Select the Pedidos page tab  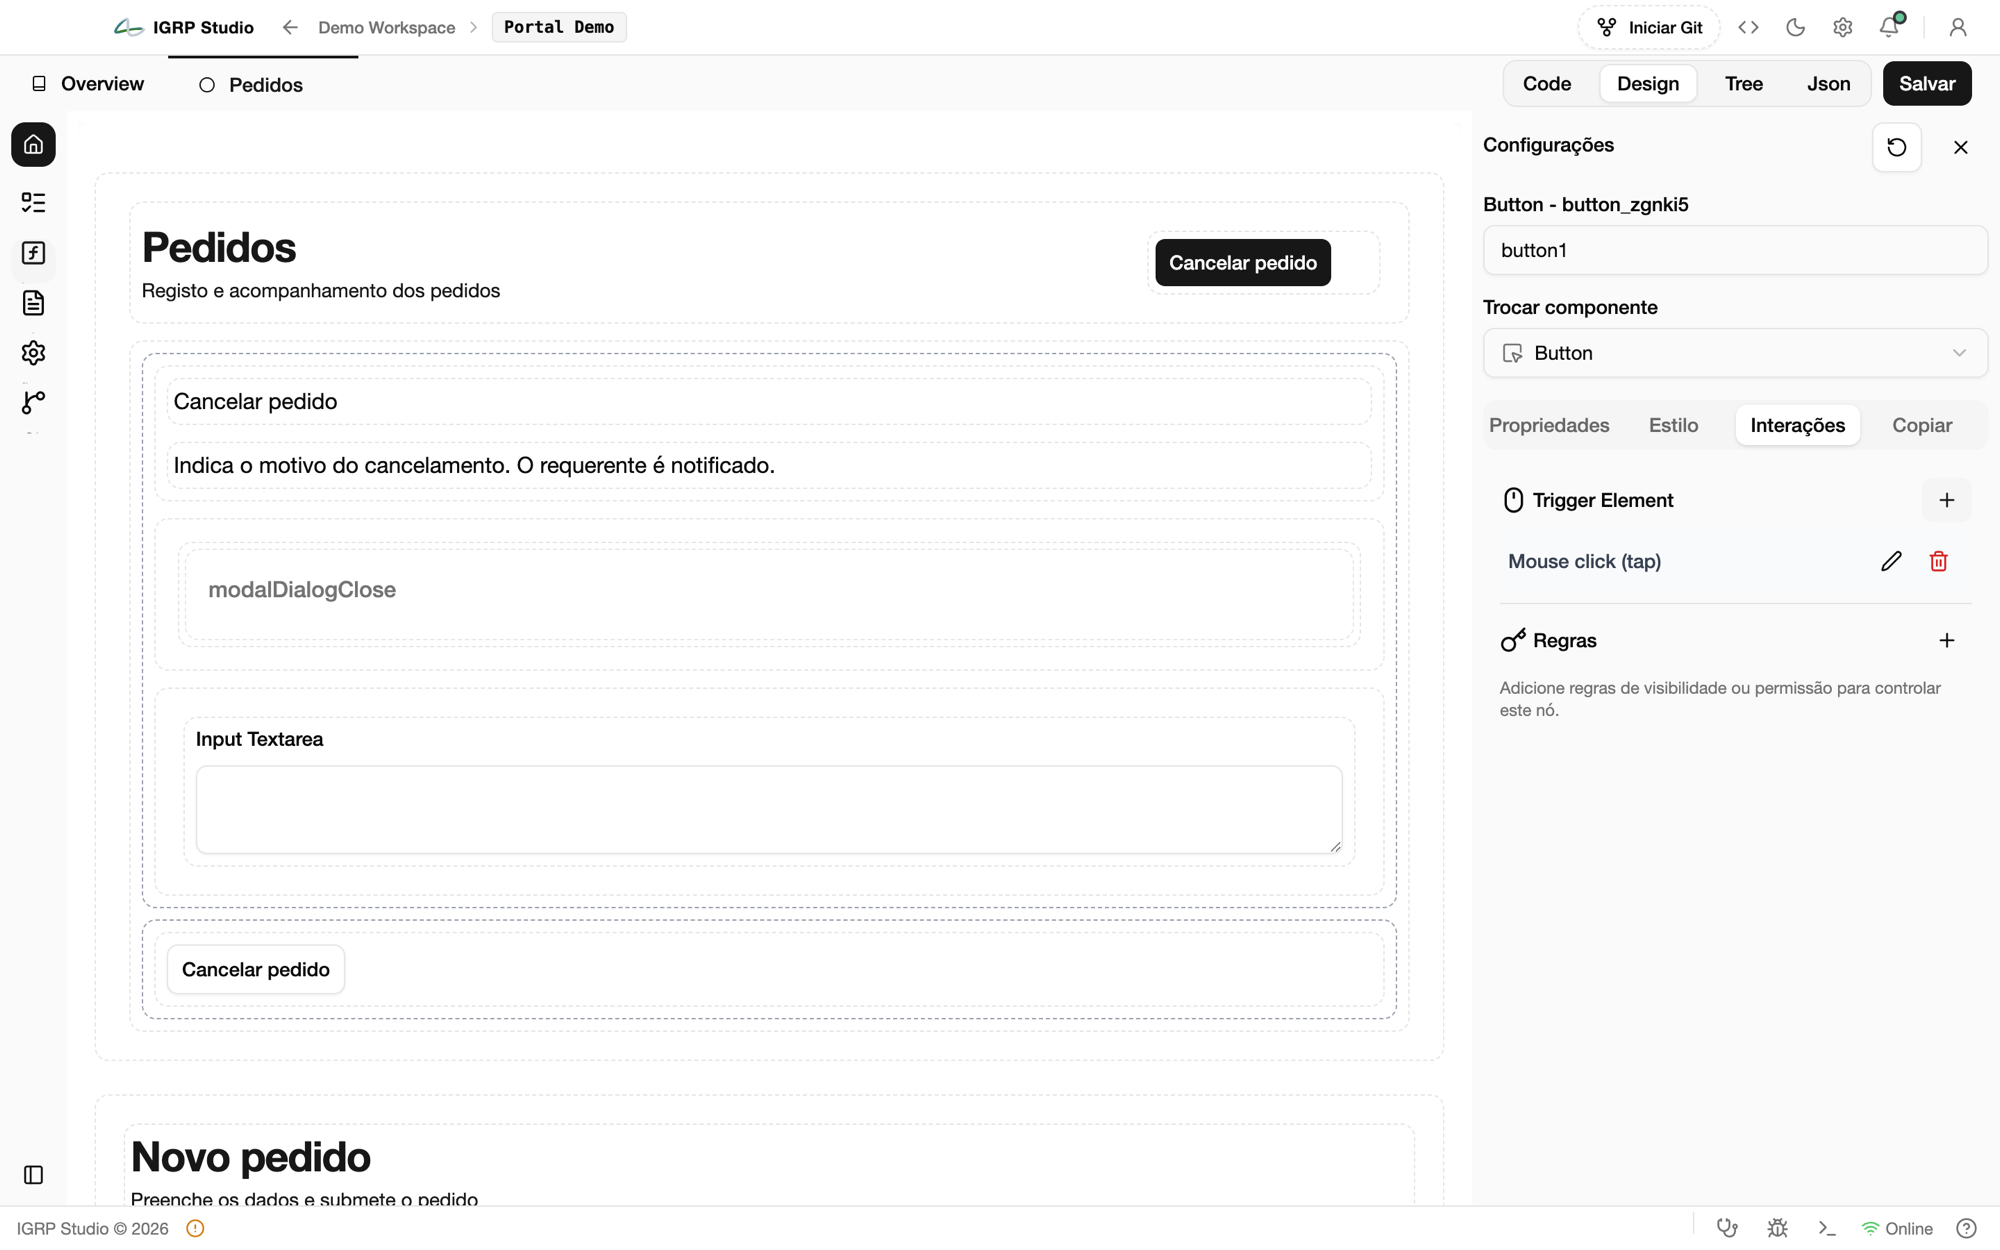pos(251,85)
